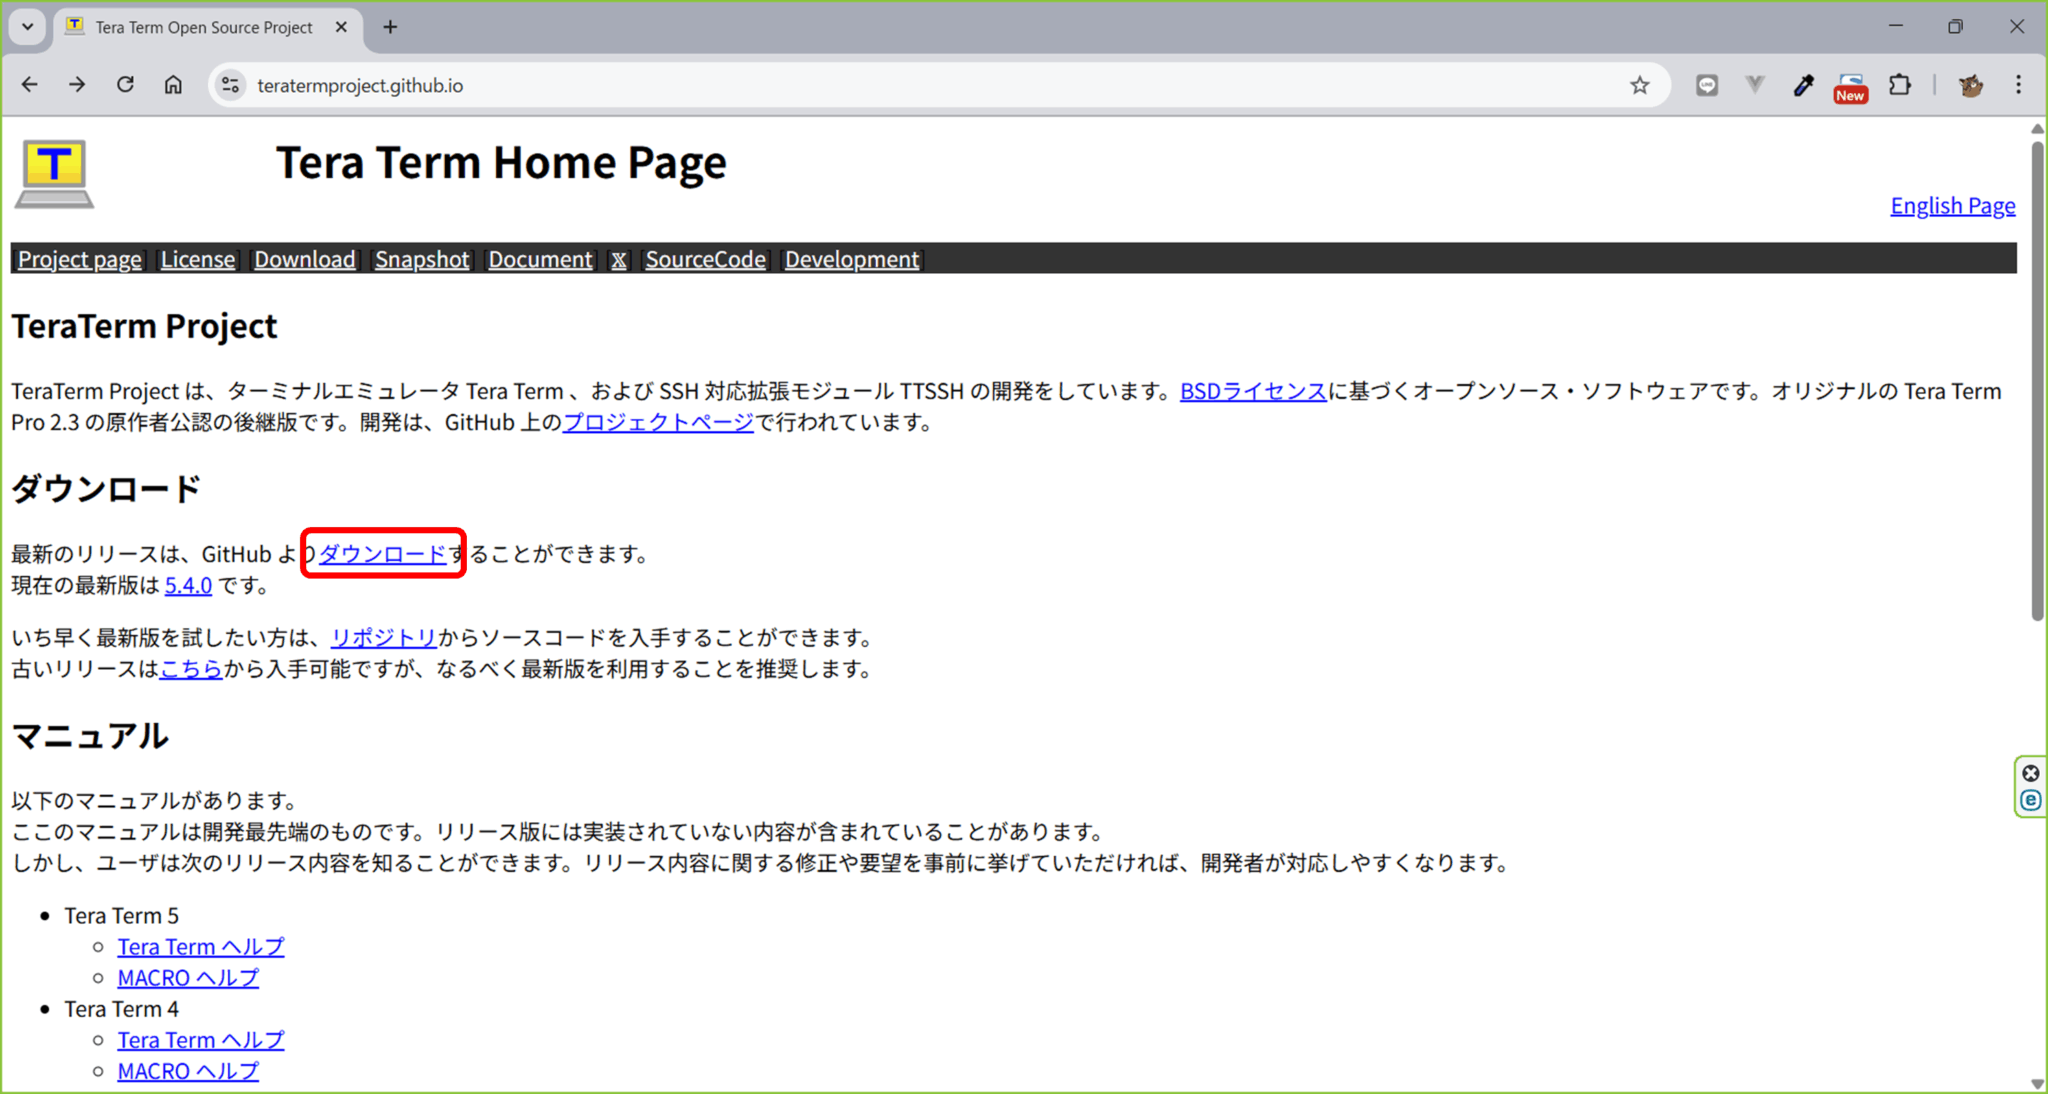Switch to the Download menu item
Screen dimensions: 2048x1094
(304, 259)
